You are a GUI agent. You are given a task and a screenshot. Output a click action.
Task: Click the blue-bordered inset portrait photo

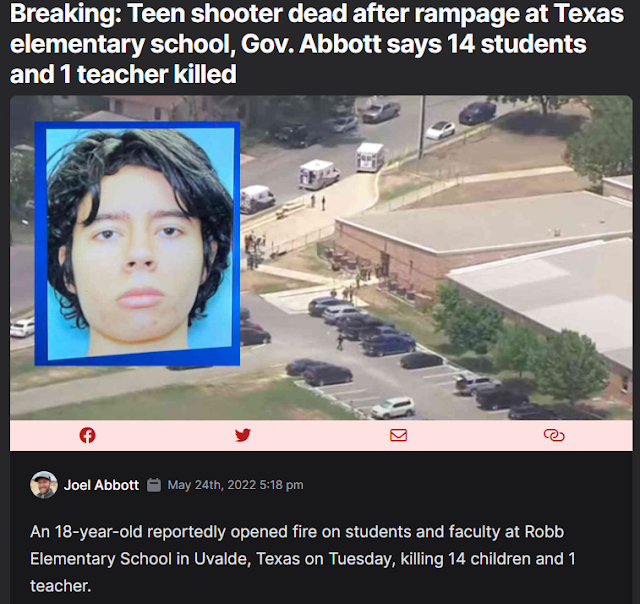tap(137, 244)
